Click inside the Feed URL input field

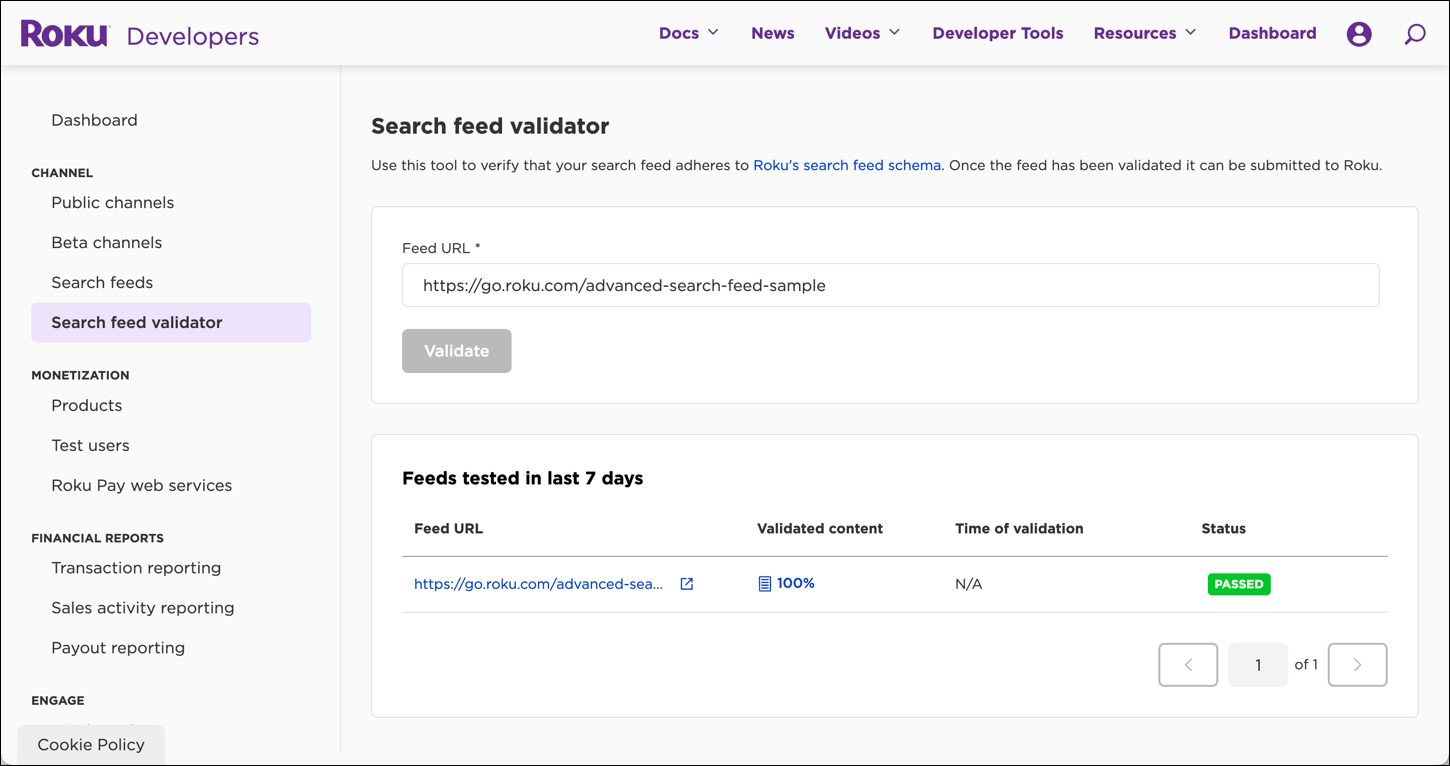click(x=890, y=285)
